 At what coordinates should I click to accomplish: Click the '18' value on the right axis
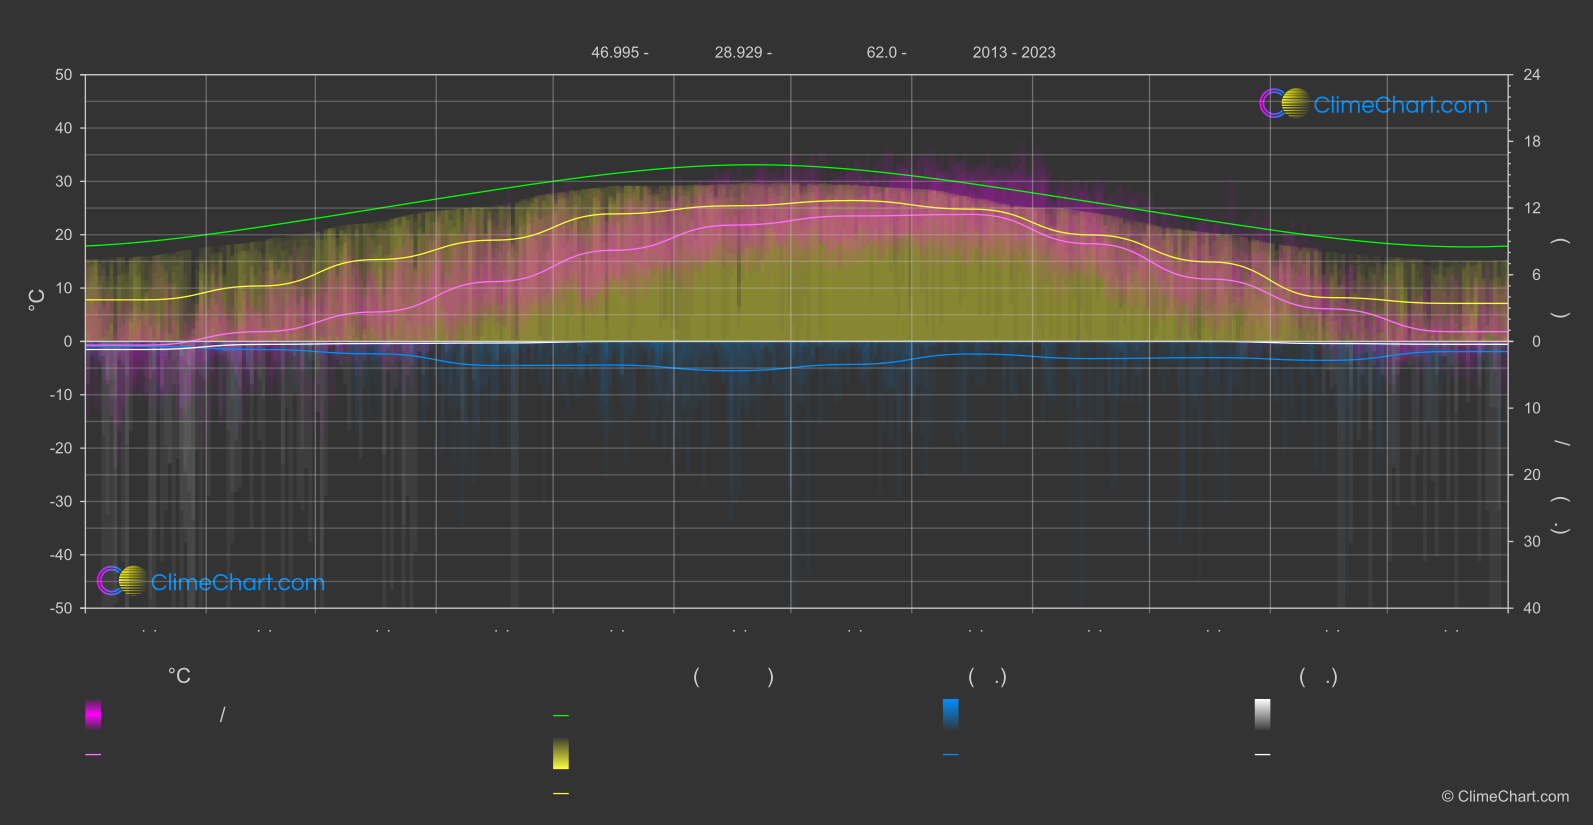click(x=1532, y=142)
